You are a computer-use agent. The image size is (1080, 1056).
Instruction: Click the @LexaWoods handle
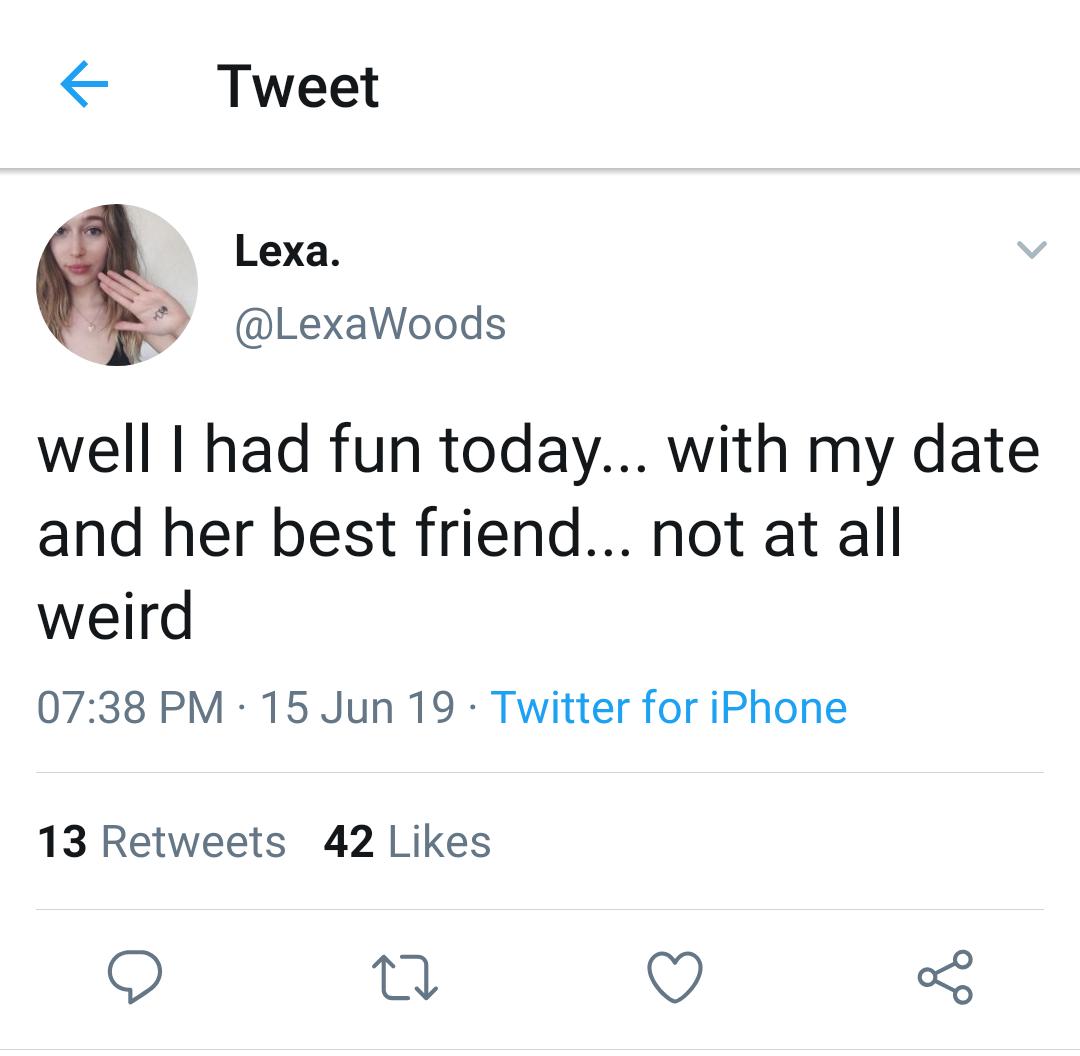click(371, 324)
